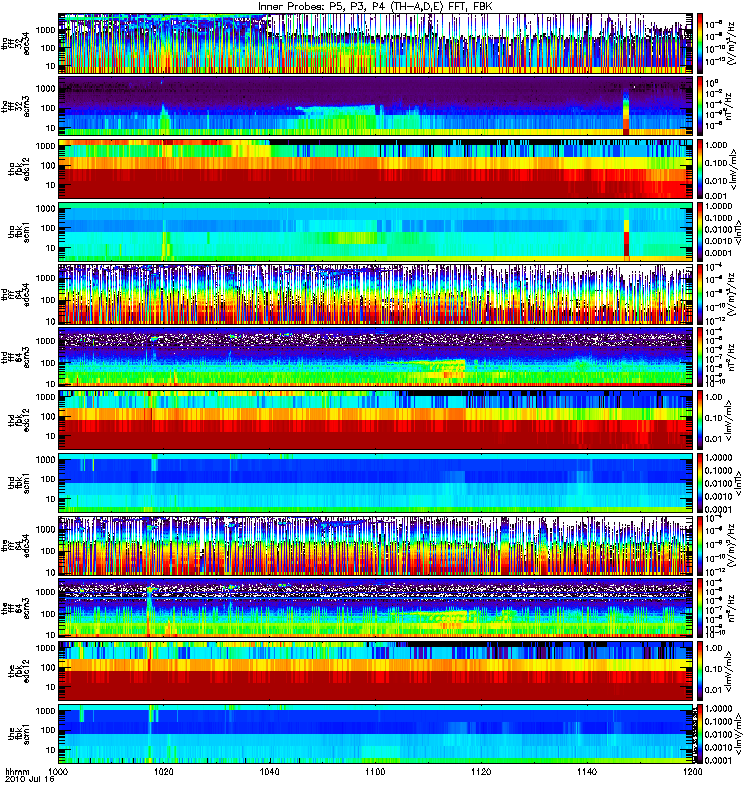The image size is (750, 800).
Task: Click the color bar beside thd fff edc34 panel
Action: [699, 294]
